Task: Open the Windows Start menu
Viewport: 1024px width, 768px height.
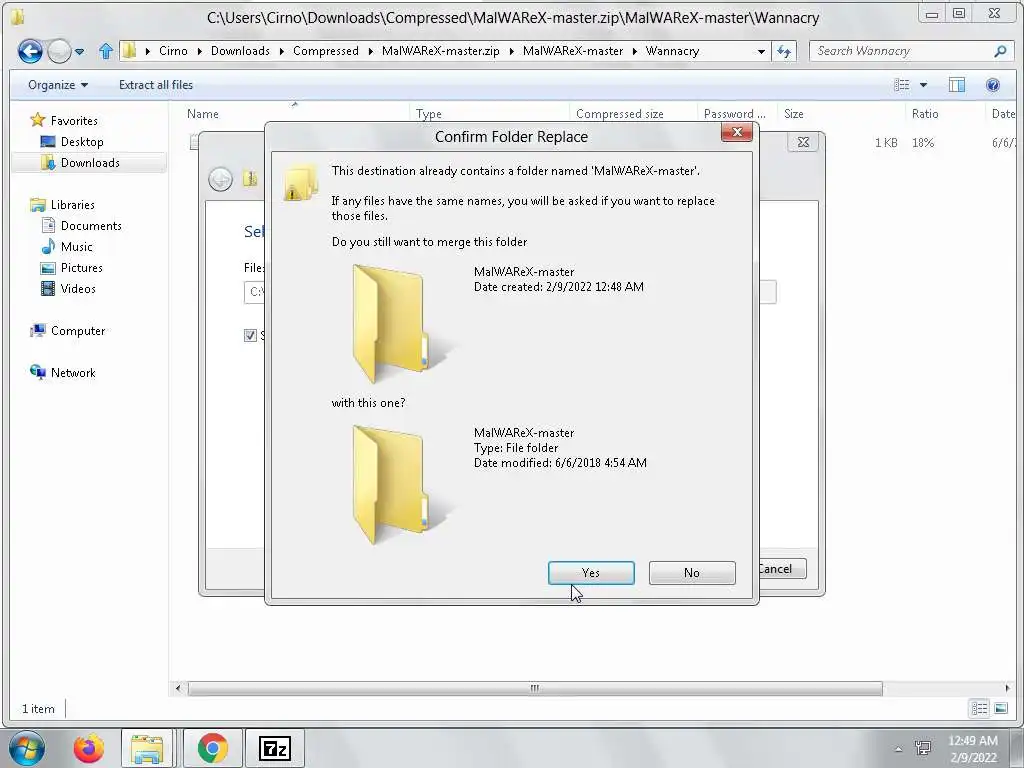Action: 26,748
